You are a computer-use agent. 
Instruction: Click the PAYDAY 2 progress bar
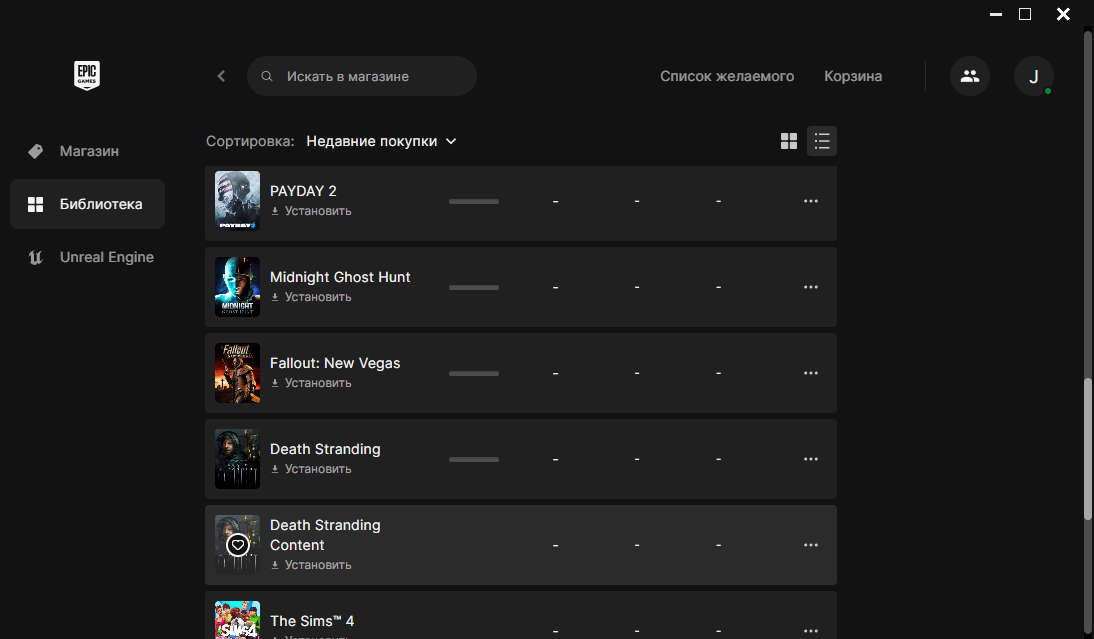pyautogui.click(x=474, y=202)
